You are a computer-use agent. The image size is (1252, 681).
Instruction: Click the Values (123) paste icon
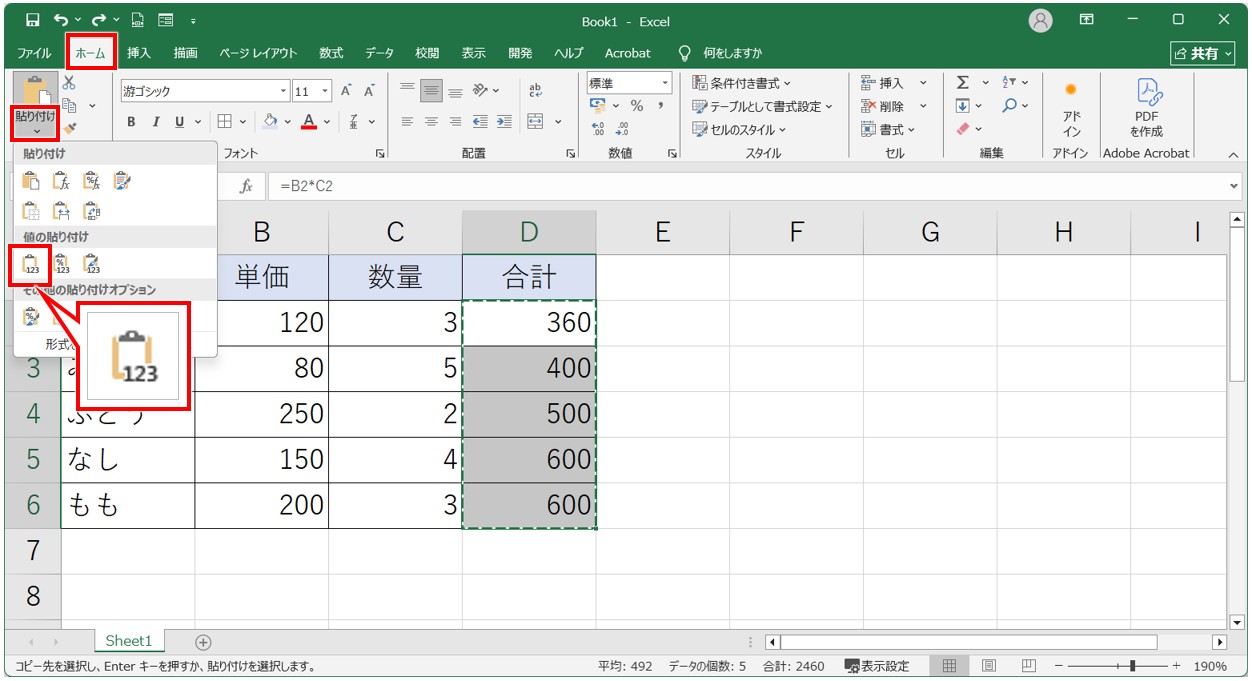31,264
